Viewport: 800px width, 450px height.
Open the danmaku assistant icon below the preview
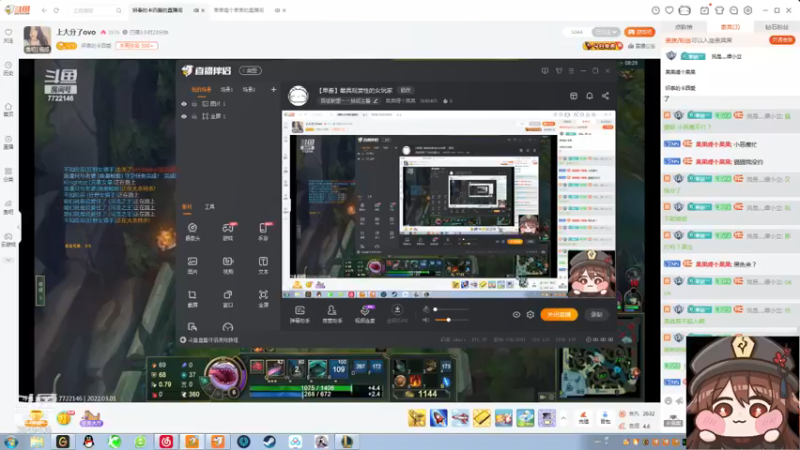click(x=300, y=310)
